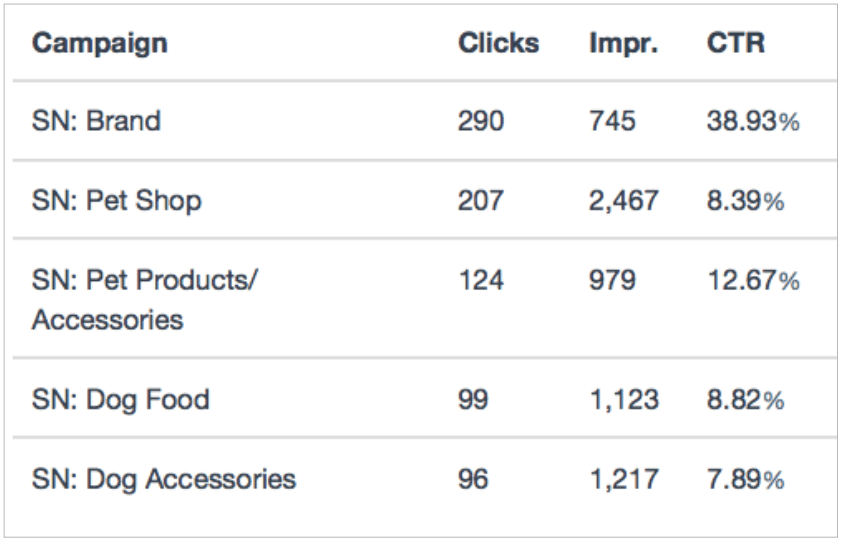The width and height of the screenshot is (841, 541).
Task: Select the 96 clicks value
Action: [473, 479]
